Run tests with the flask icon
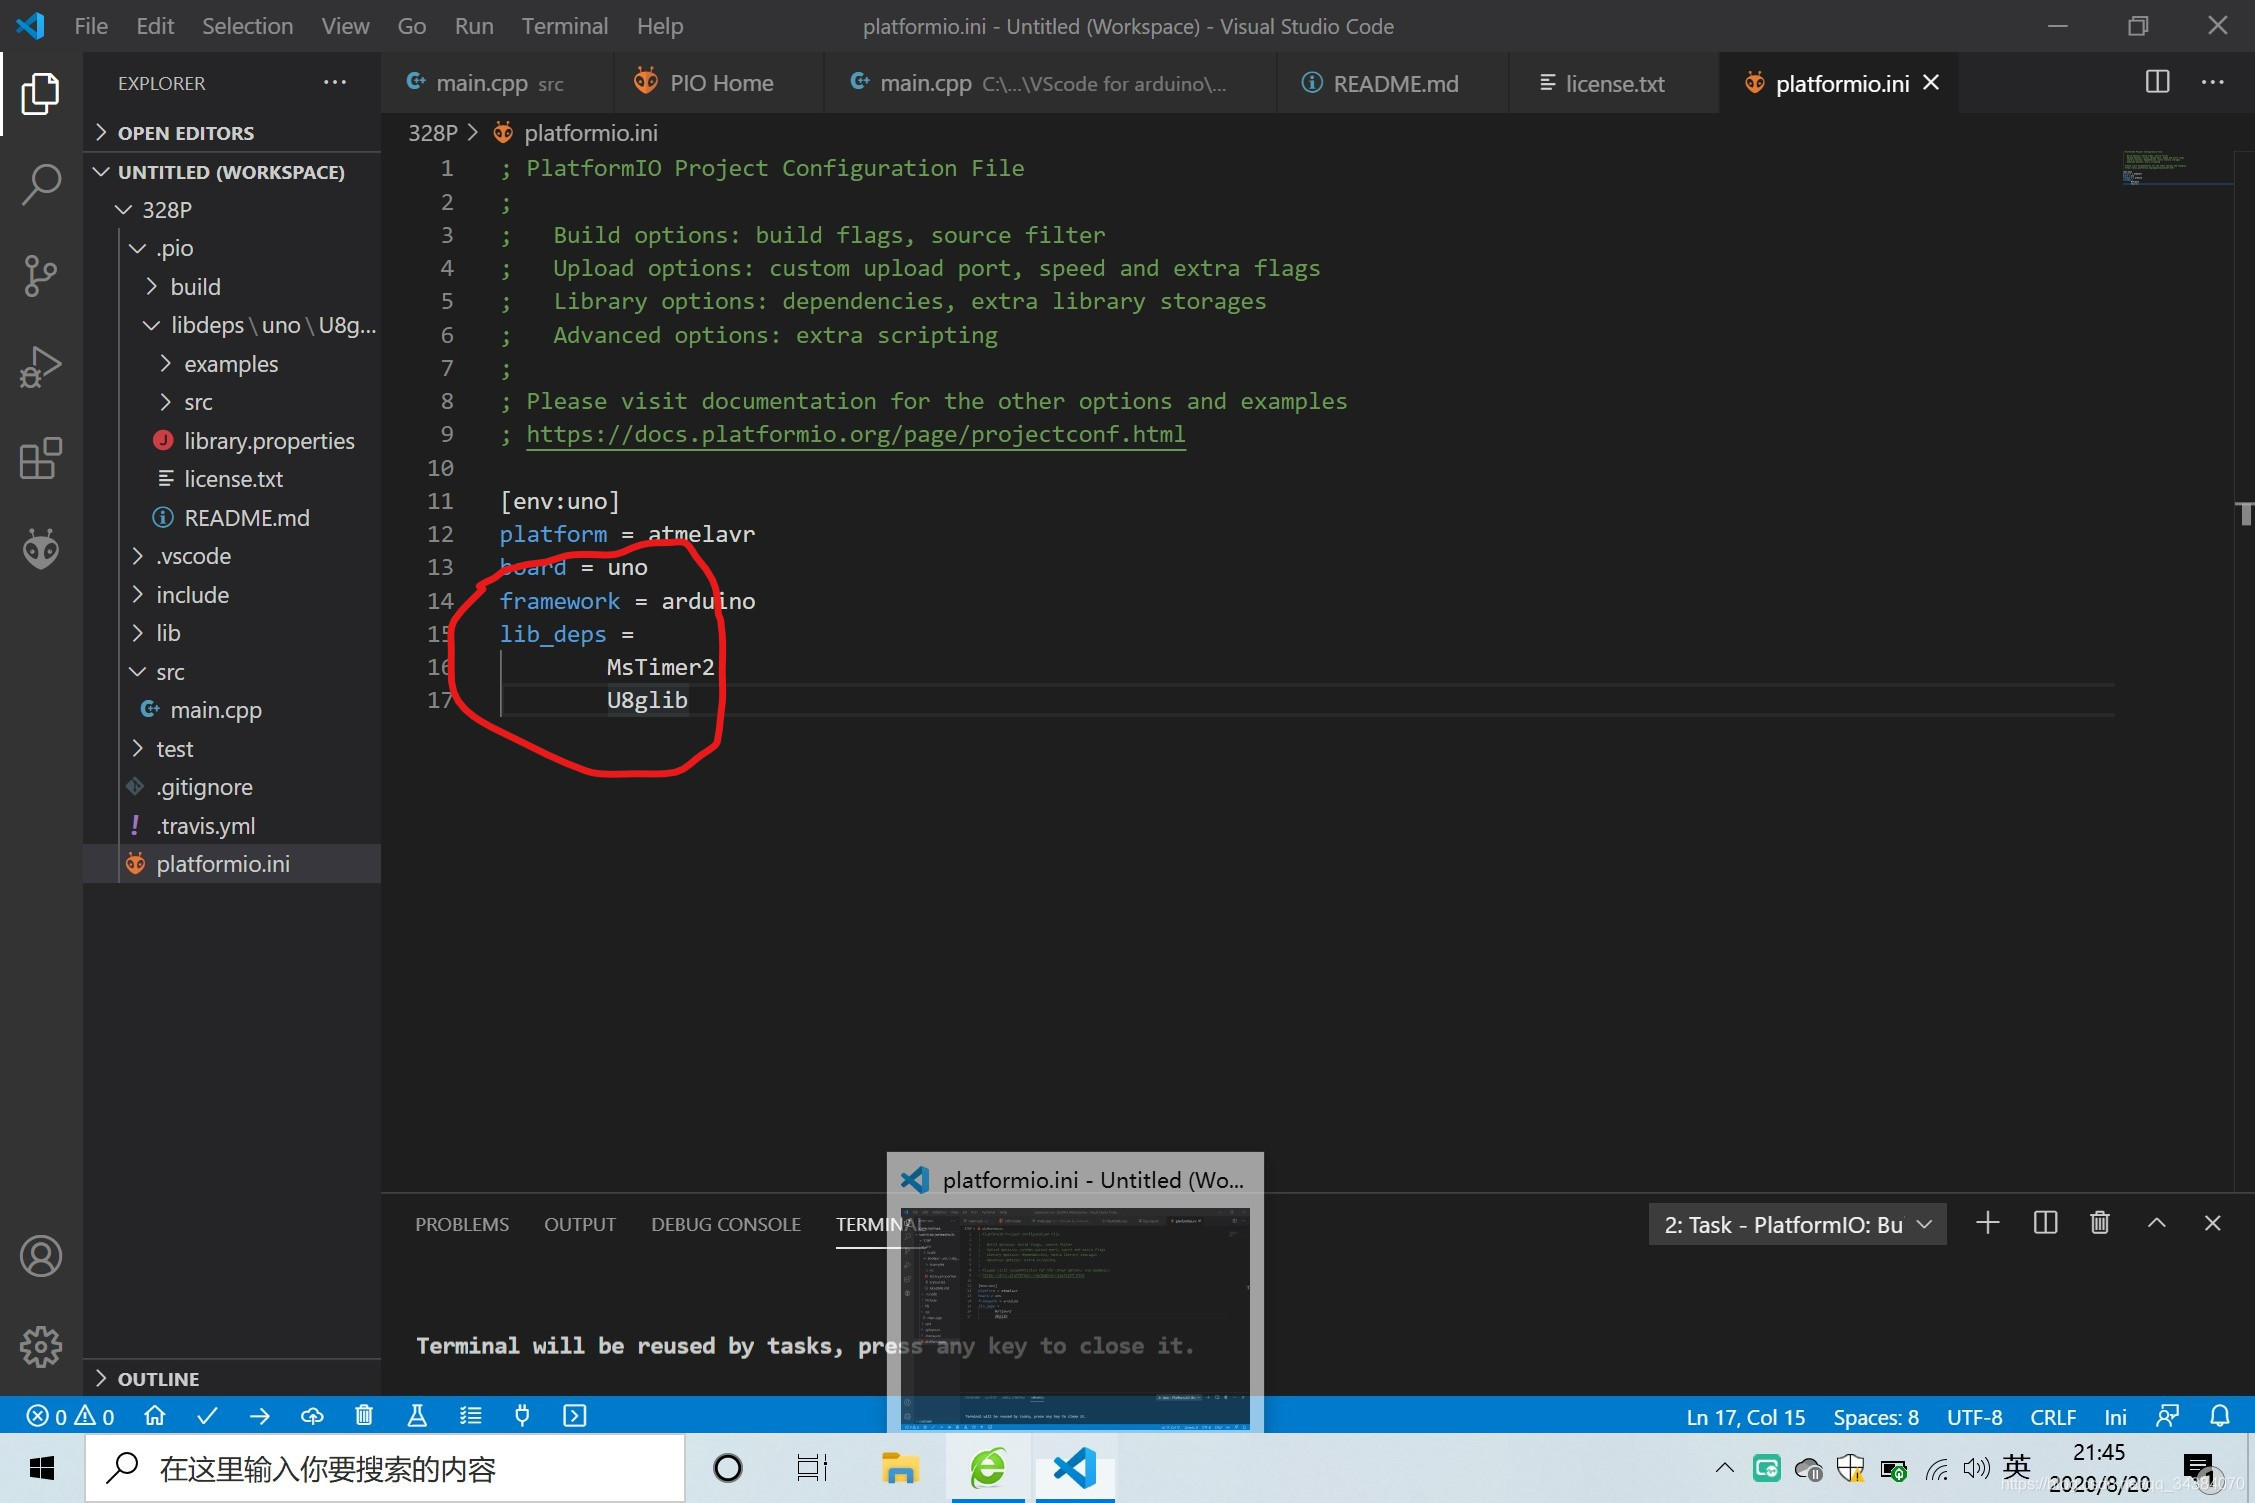Image resolution: width=2255 pixels, height=1503 pixels. click(417, 1415)
